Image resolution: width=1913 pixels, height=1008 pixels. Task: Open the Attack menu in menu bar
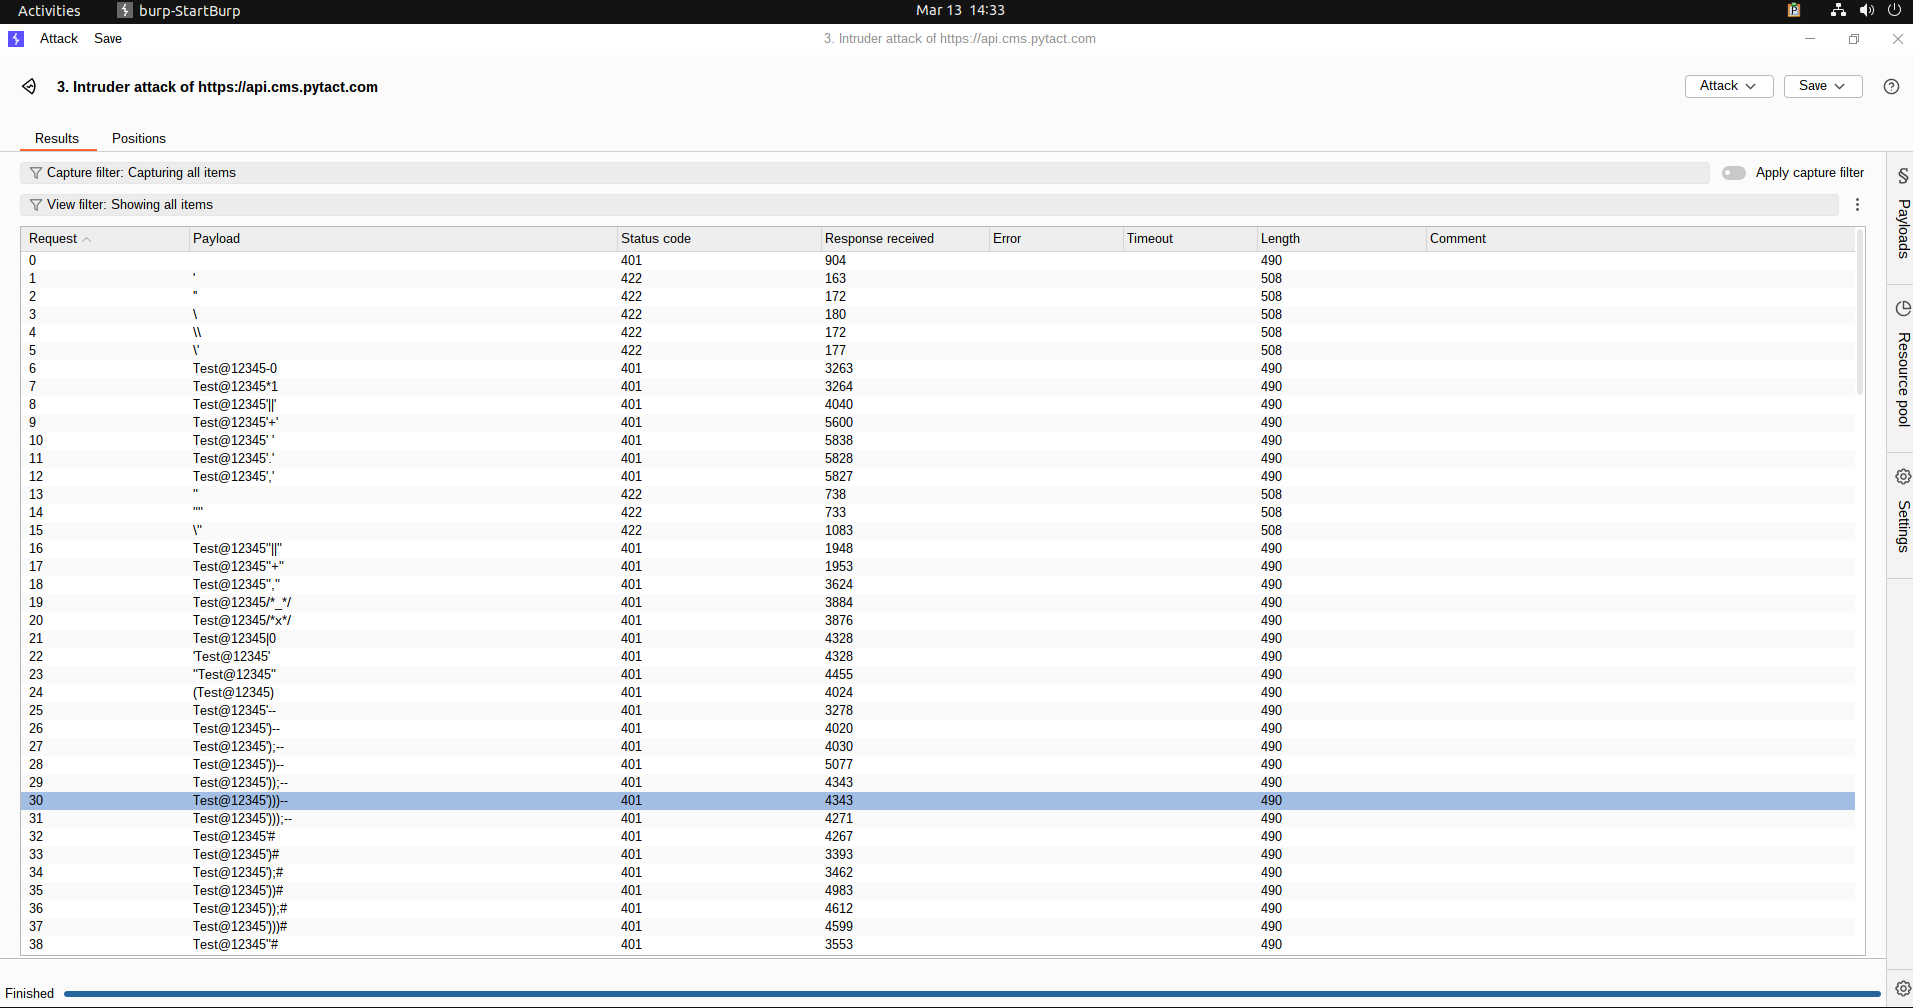pyautogui.click(x=58, y=39)
